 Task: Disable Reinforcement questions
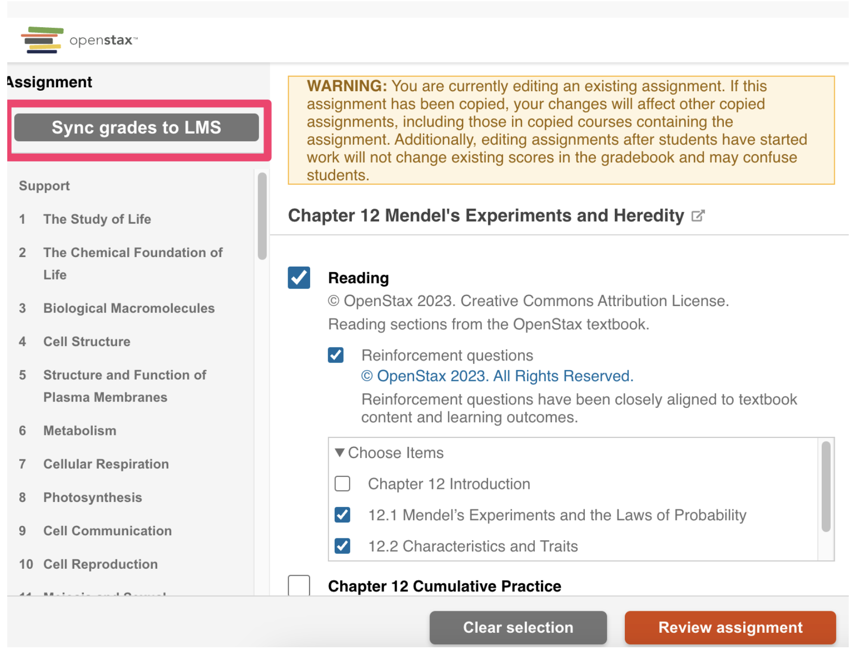[x=336, y=355]
